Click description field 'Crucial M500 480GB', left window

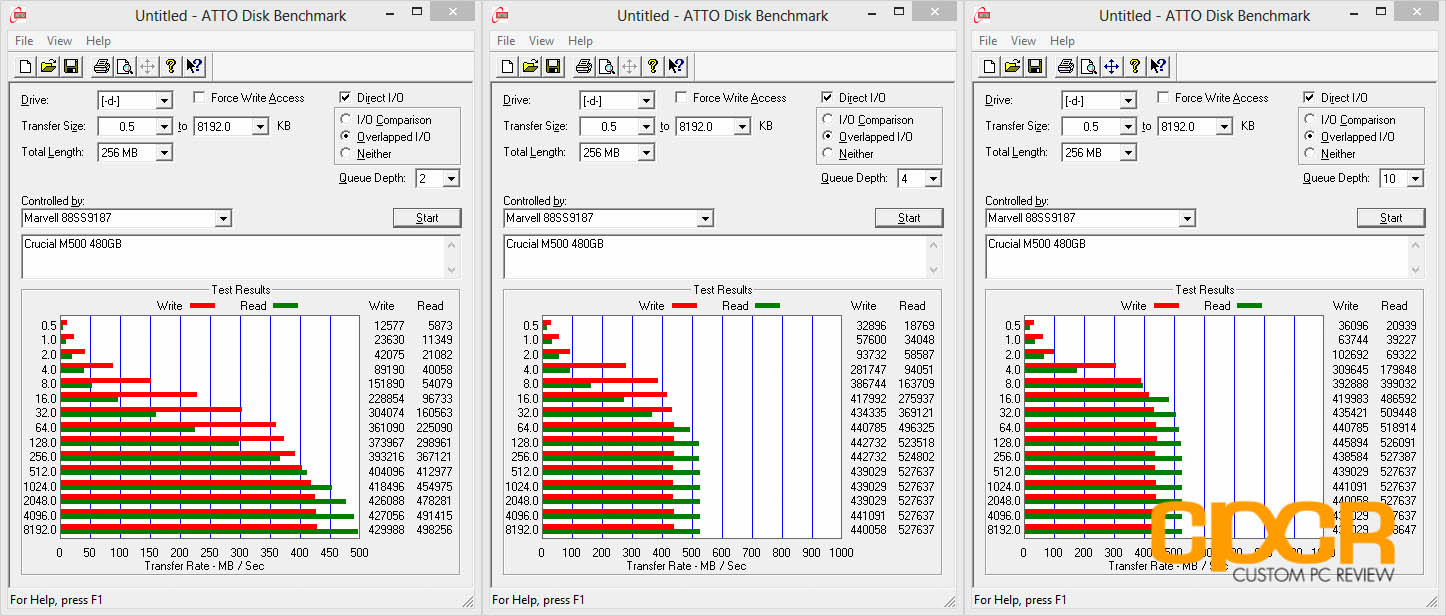240,256
